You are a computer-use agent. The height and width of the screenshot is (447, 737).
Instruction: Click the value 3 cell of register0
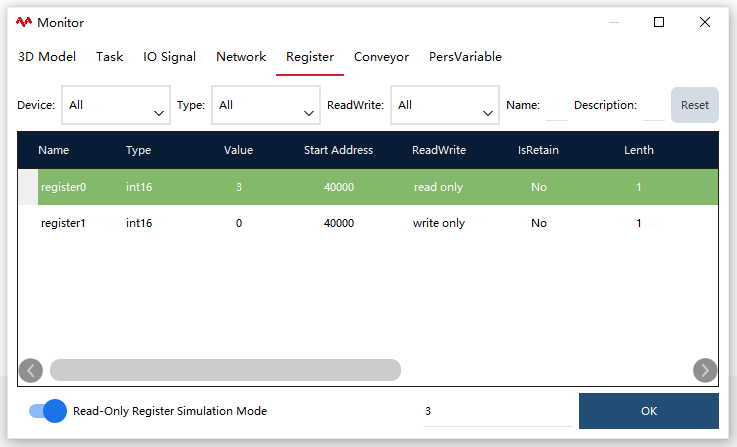239,187
